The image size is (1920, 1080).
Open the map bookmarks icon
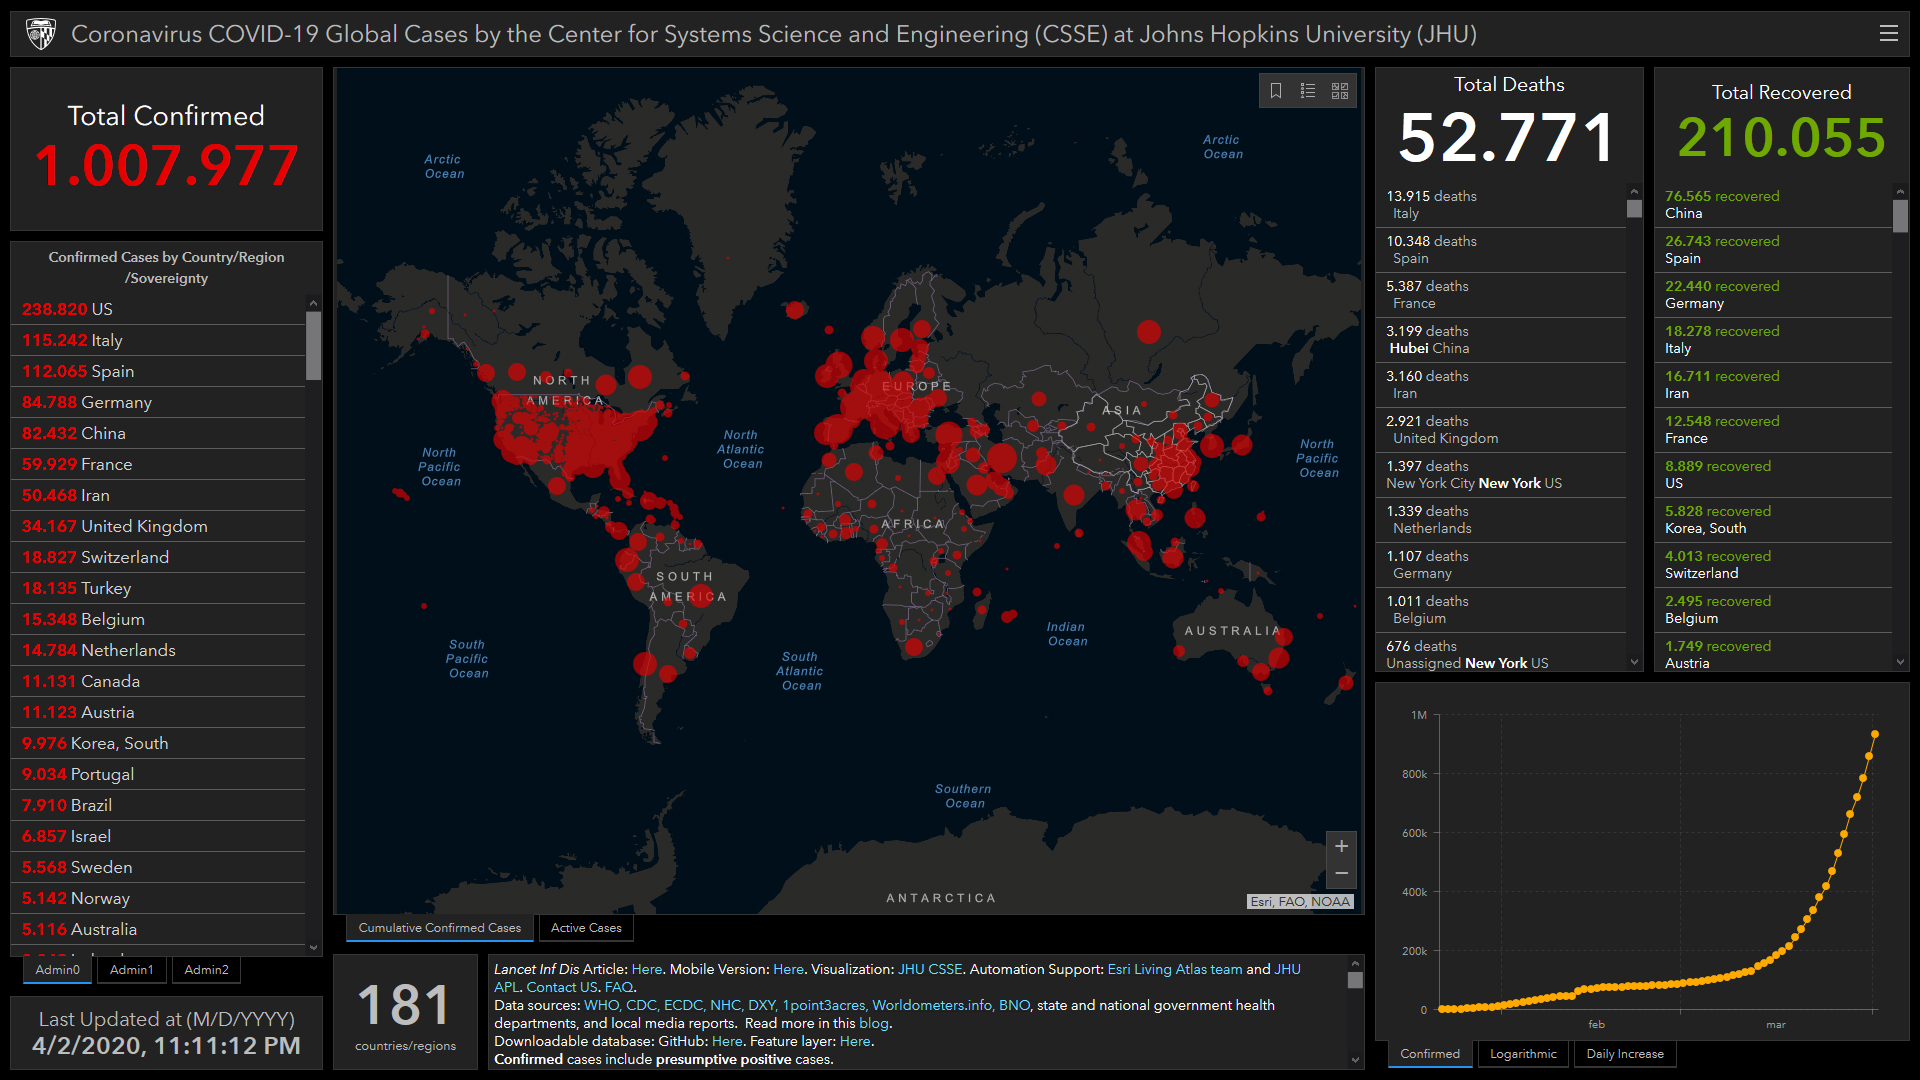(1276, 91)
